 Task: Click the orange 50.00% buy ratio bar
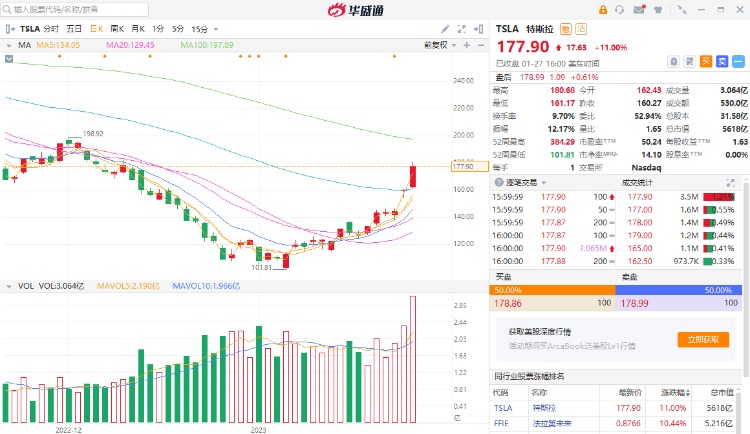(x=552, y=290)
